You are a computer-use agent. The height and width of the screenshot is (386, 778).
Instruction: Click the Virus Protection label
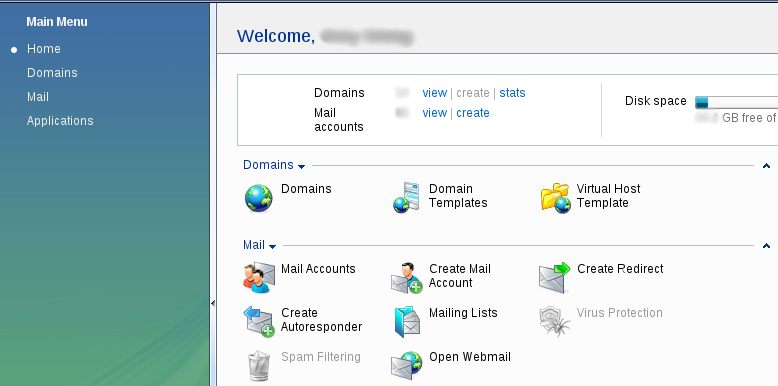[619, 313]
